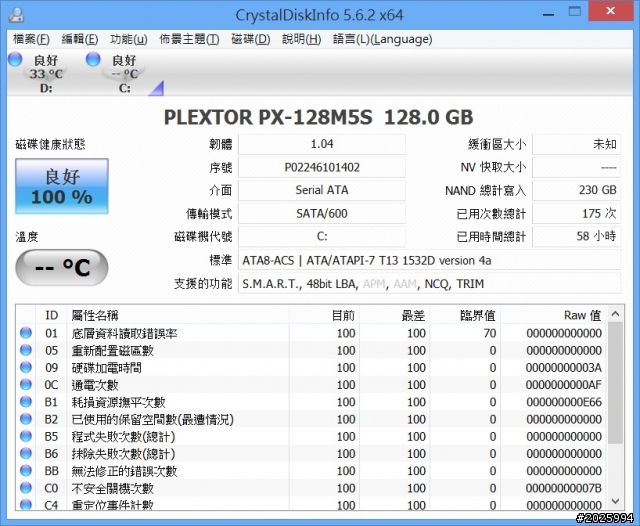
Task: Open the 編輯(E) menu
Action: 80,39
